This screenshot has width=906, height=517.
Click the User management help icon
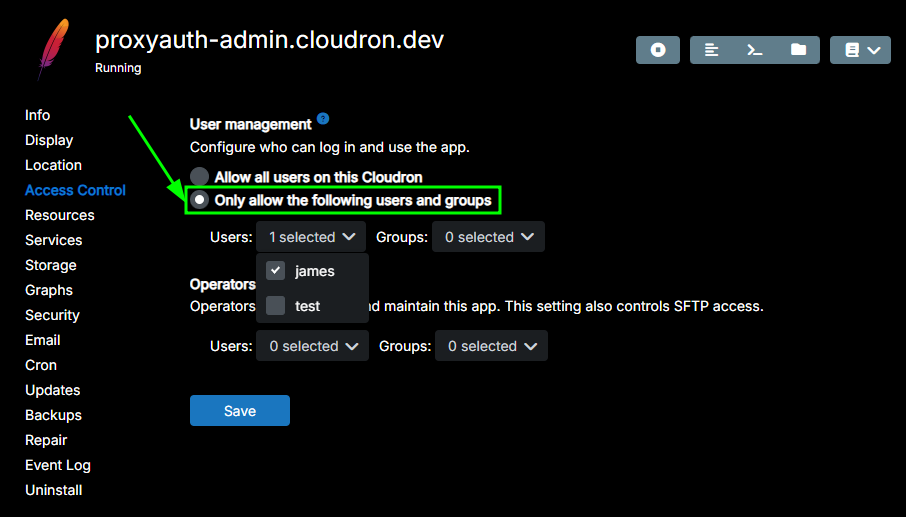pyautogui.click(x=323, y=119)
